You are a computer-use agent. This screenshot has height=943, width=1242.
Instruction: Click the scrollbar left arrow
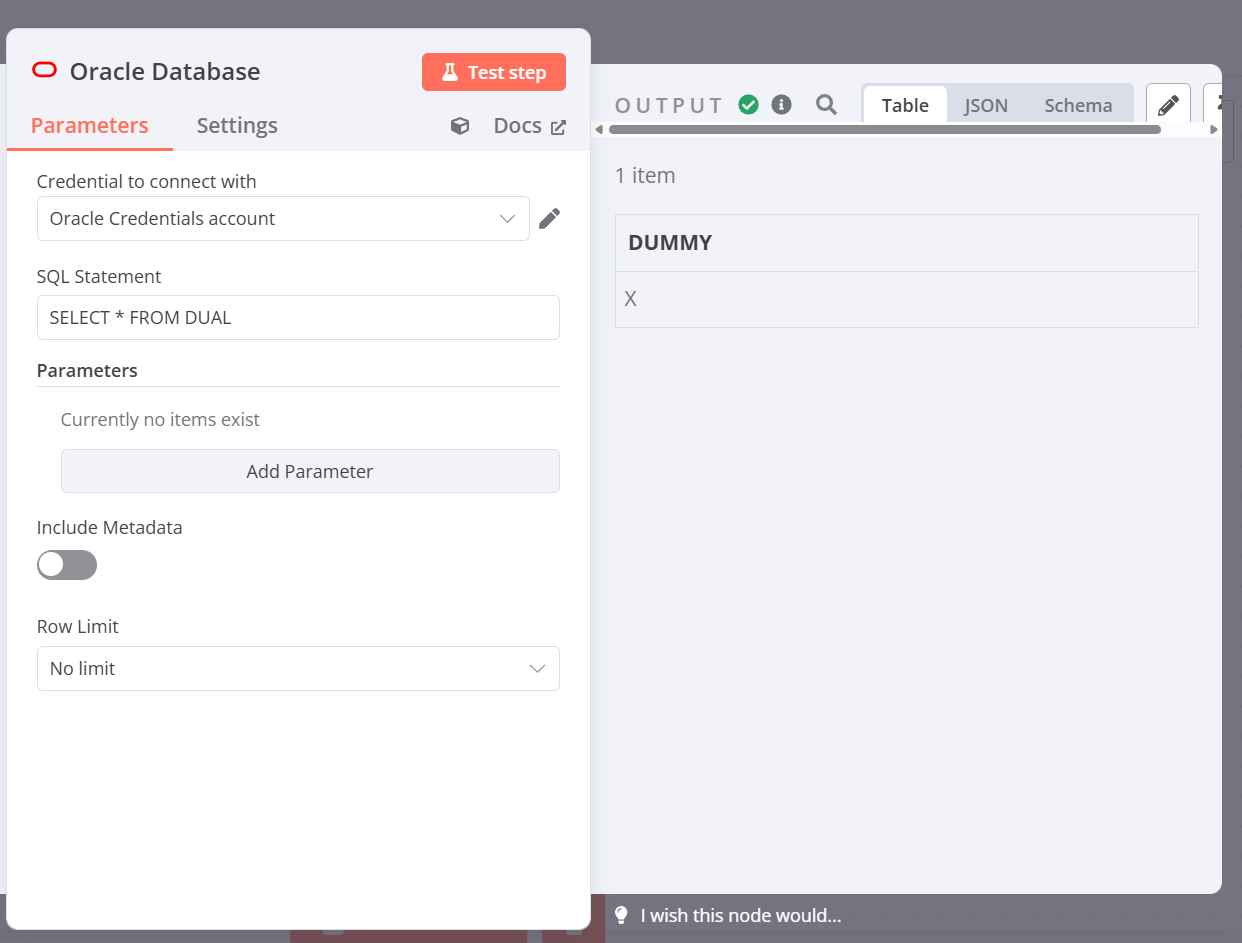[x=600, y=129]
